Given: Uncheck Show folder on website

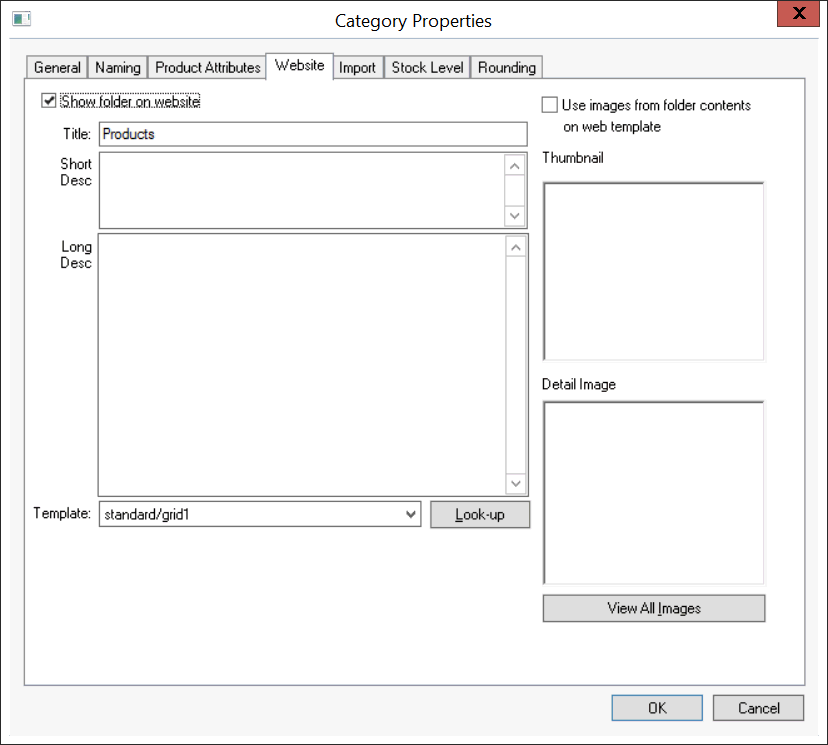Looking at the screenshot, I should [x=48, y=101].
